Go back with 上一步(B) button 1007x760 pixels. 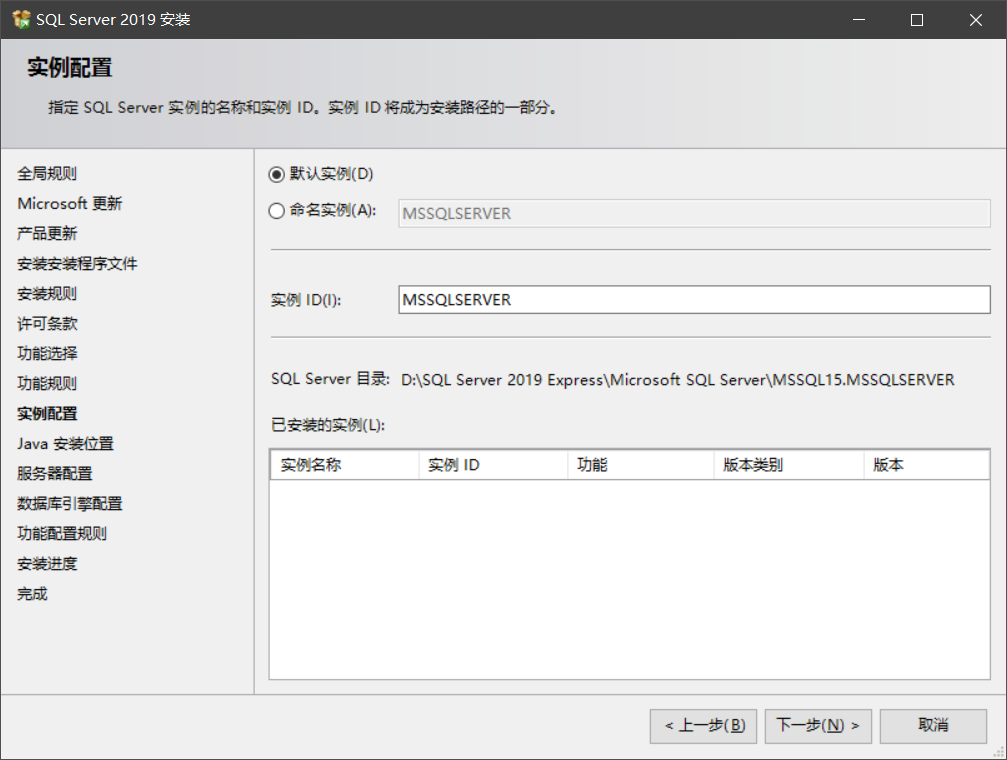pos(703,726)
